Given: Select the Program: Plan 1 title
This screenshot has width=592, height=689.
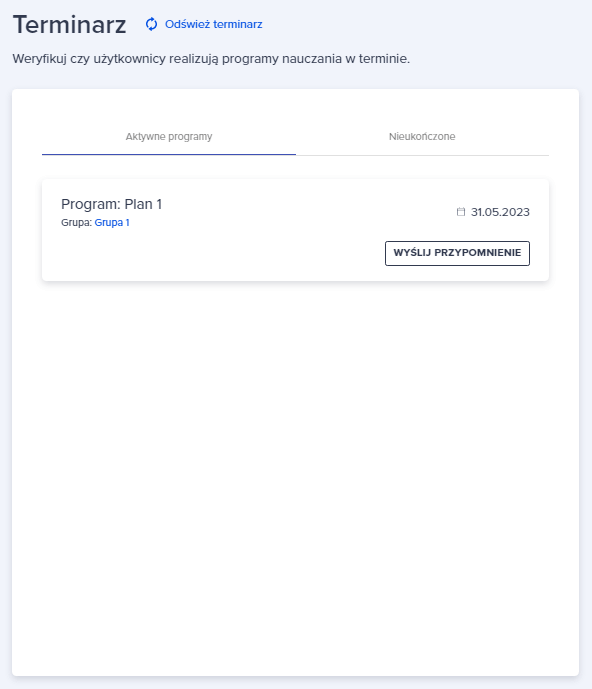Looking at the screenshot, I should (x=111, y=204).
